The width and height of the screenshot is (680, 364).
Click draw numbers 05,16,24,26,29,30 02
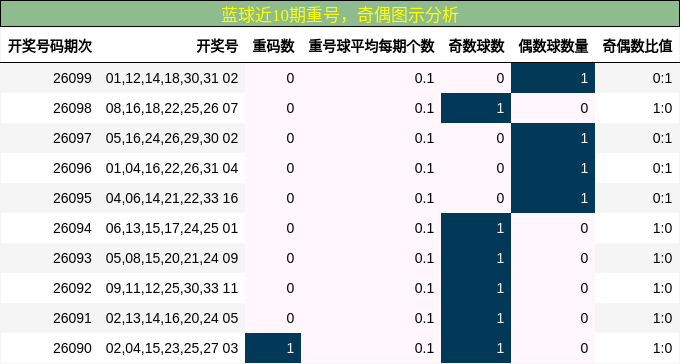pyautogui.click(x=172, y=138)
